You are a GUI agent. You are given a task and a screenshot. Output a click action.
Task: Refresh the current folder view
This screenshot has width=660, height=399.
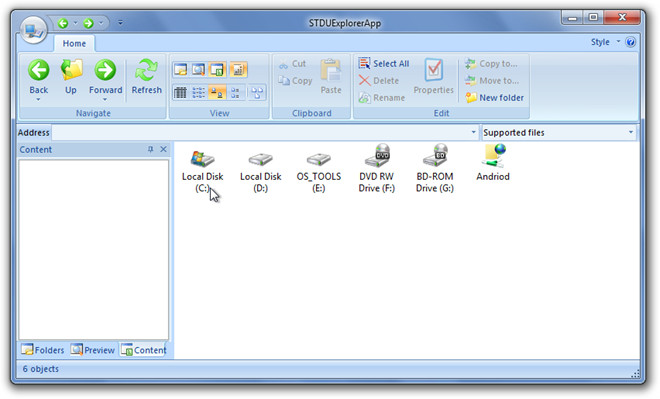tap(146, 77)
